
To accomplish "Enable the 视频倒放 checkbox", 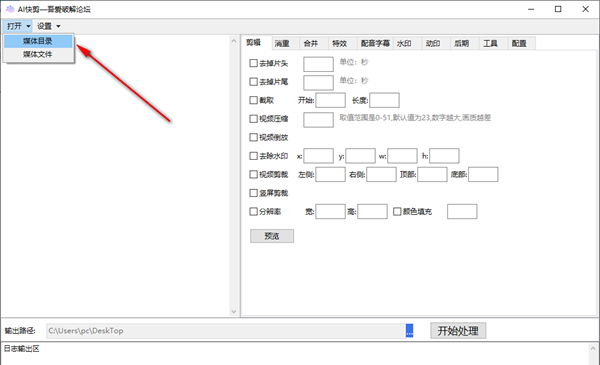I will coord(253,137).
